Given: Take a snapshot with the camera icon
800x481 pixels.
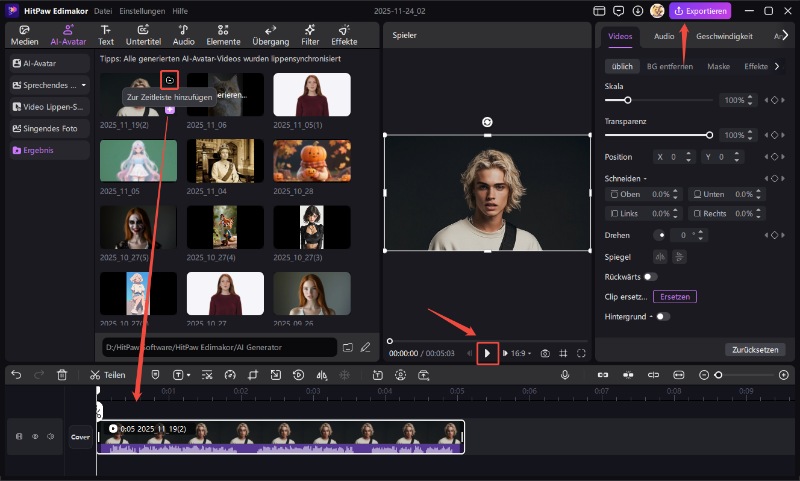Looking at the screenshot, I should coord(545,353).
